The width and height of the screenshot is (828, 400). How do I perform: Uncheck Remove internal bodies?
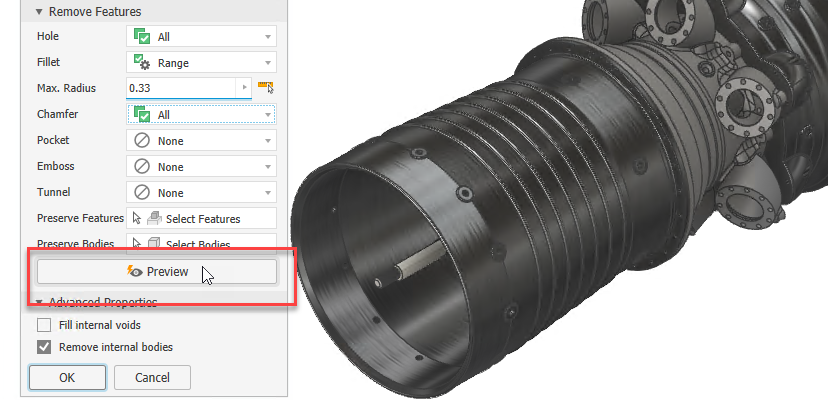(44, 347)
